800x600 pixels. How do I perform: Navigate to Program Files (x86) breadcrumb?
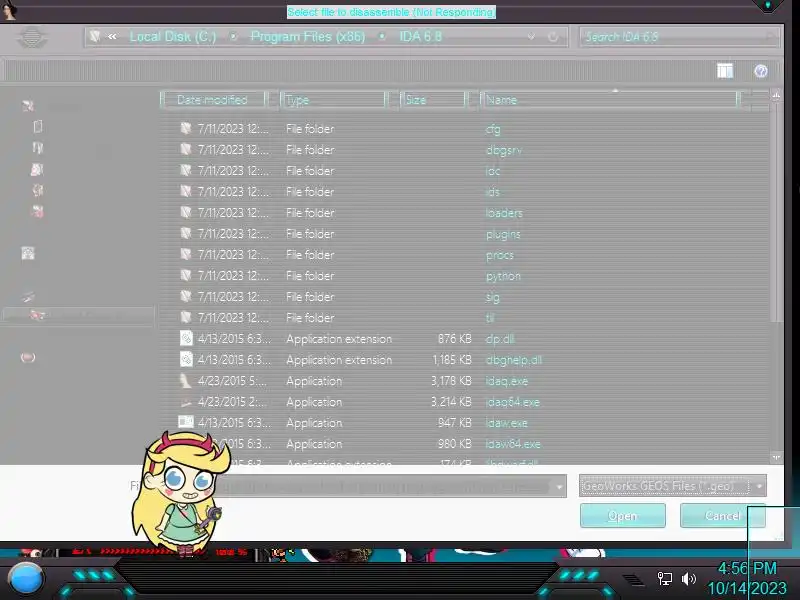tap(308, 37)
